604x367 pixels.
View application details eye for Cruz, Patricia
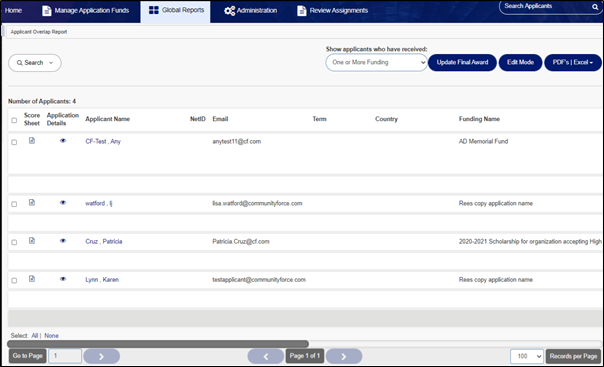tap(63, 241)
